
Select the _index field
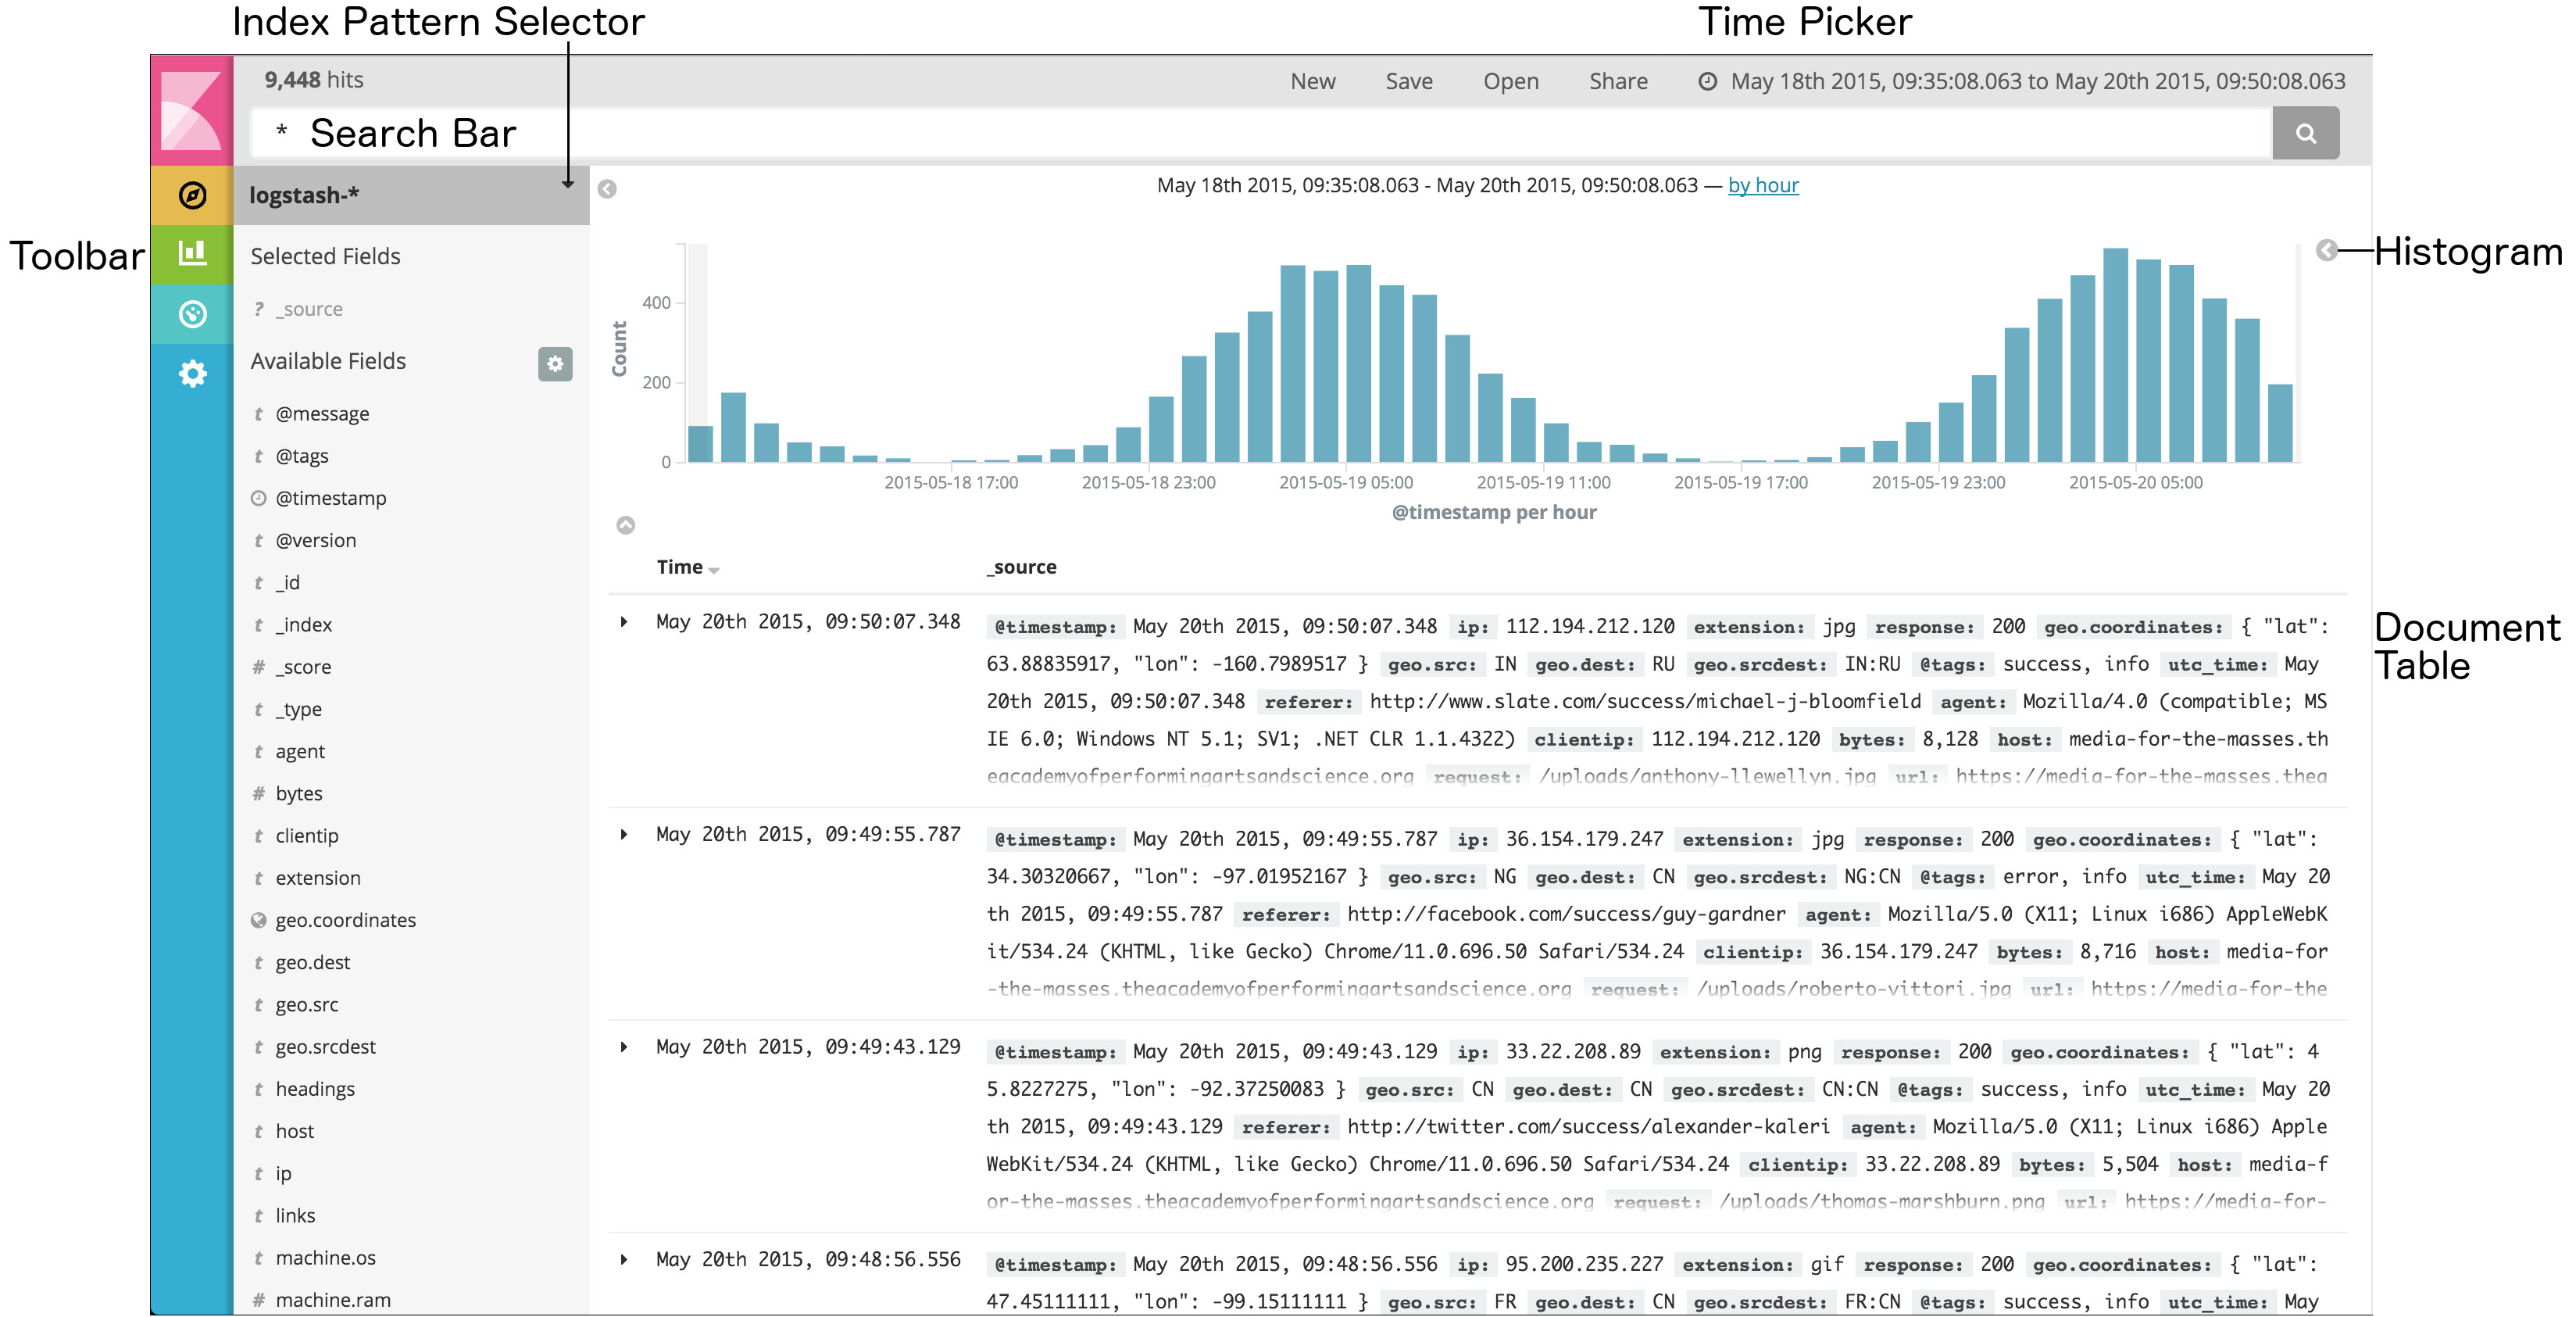[x=303, y=625]
